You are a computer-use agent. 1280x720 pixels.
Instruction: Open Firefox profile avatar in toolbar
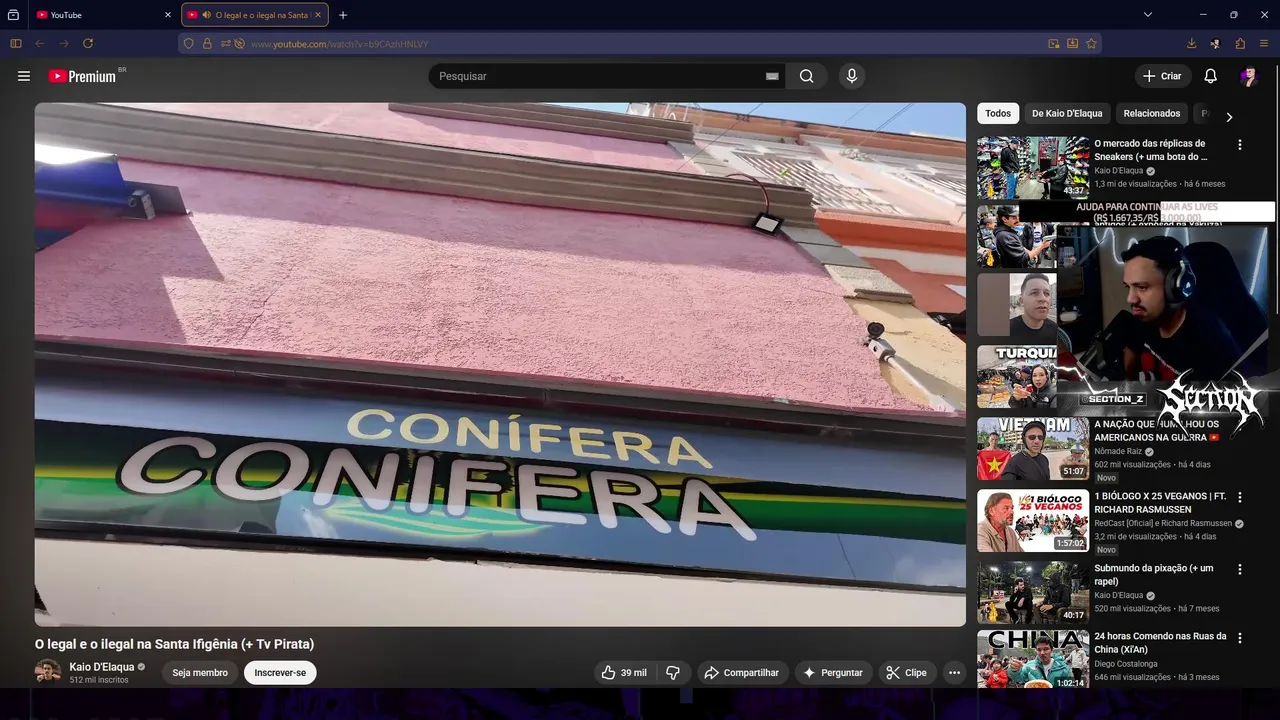coord(1215,44)
